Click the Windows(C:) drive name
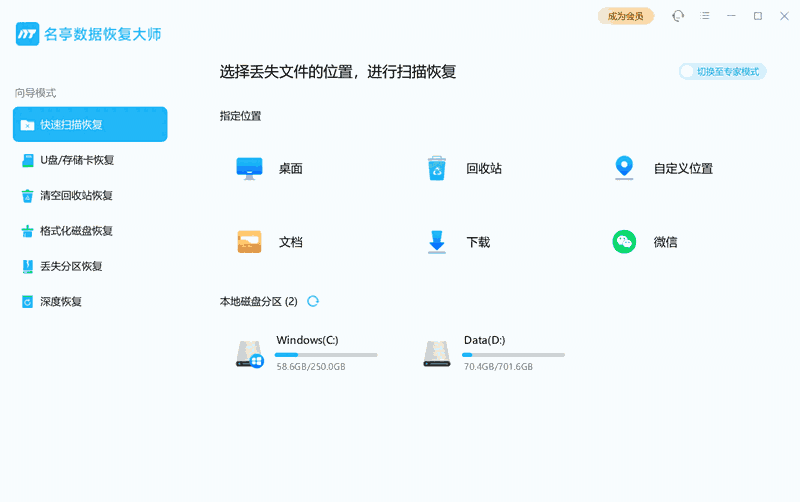This screenshot has height=502, width=800. click(307, 340)
